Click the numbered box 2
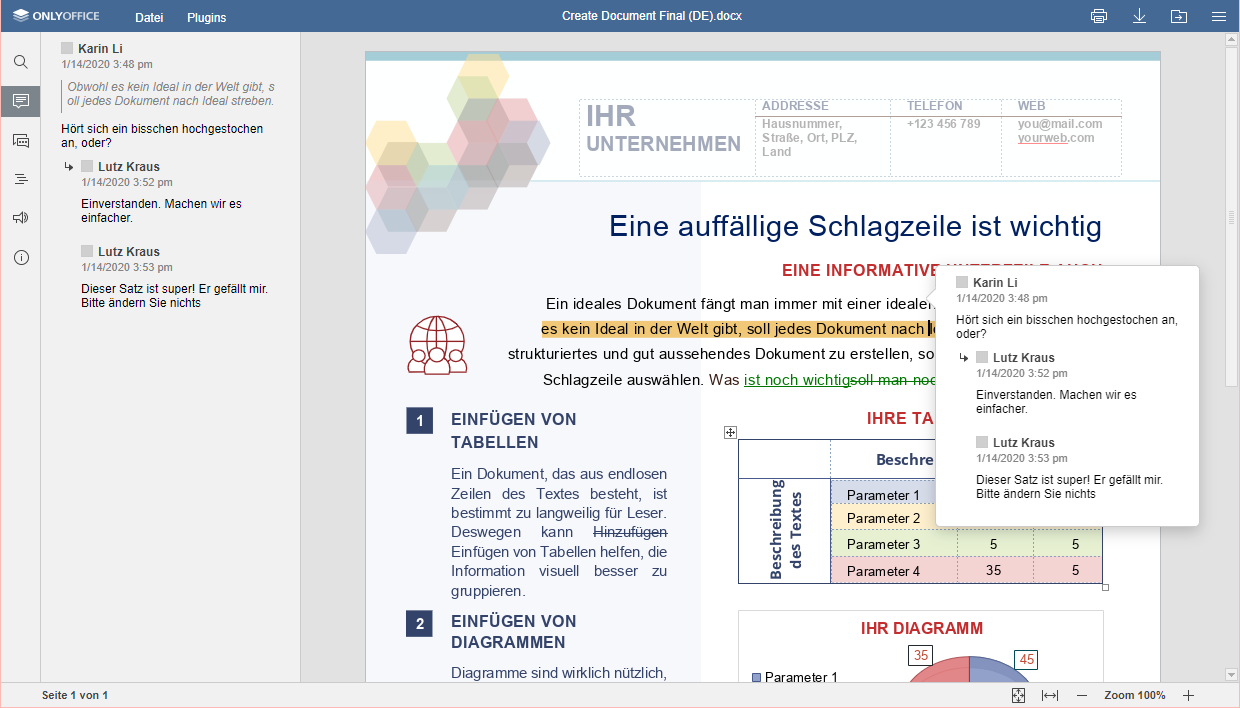Image resolution: width=1240 pixels, height=708 pixels. point(419,624)
